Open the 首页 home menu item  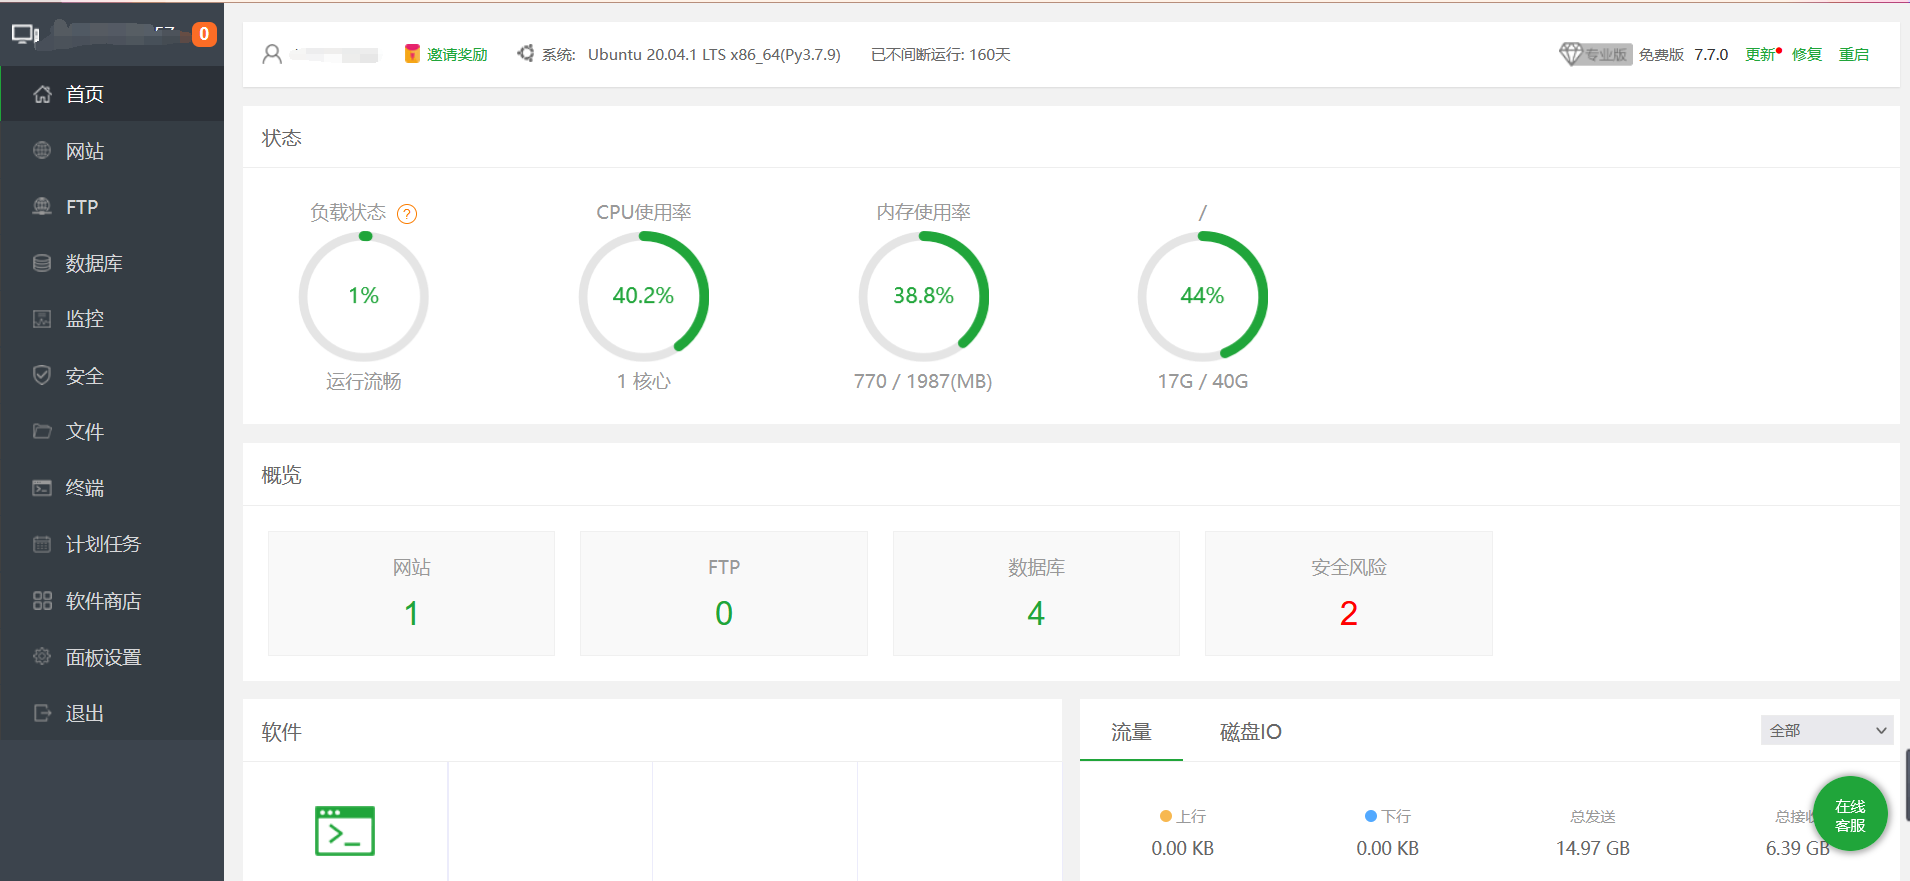tap(112, 94)
